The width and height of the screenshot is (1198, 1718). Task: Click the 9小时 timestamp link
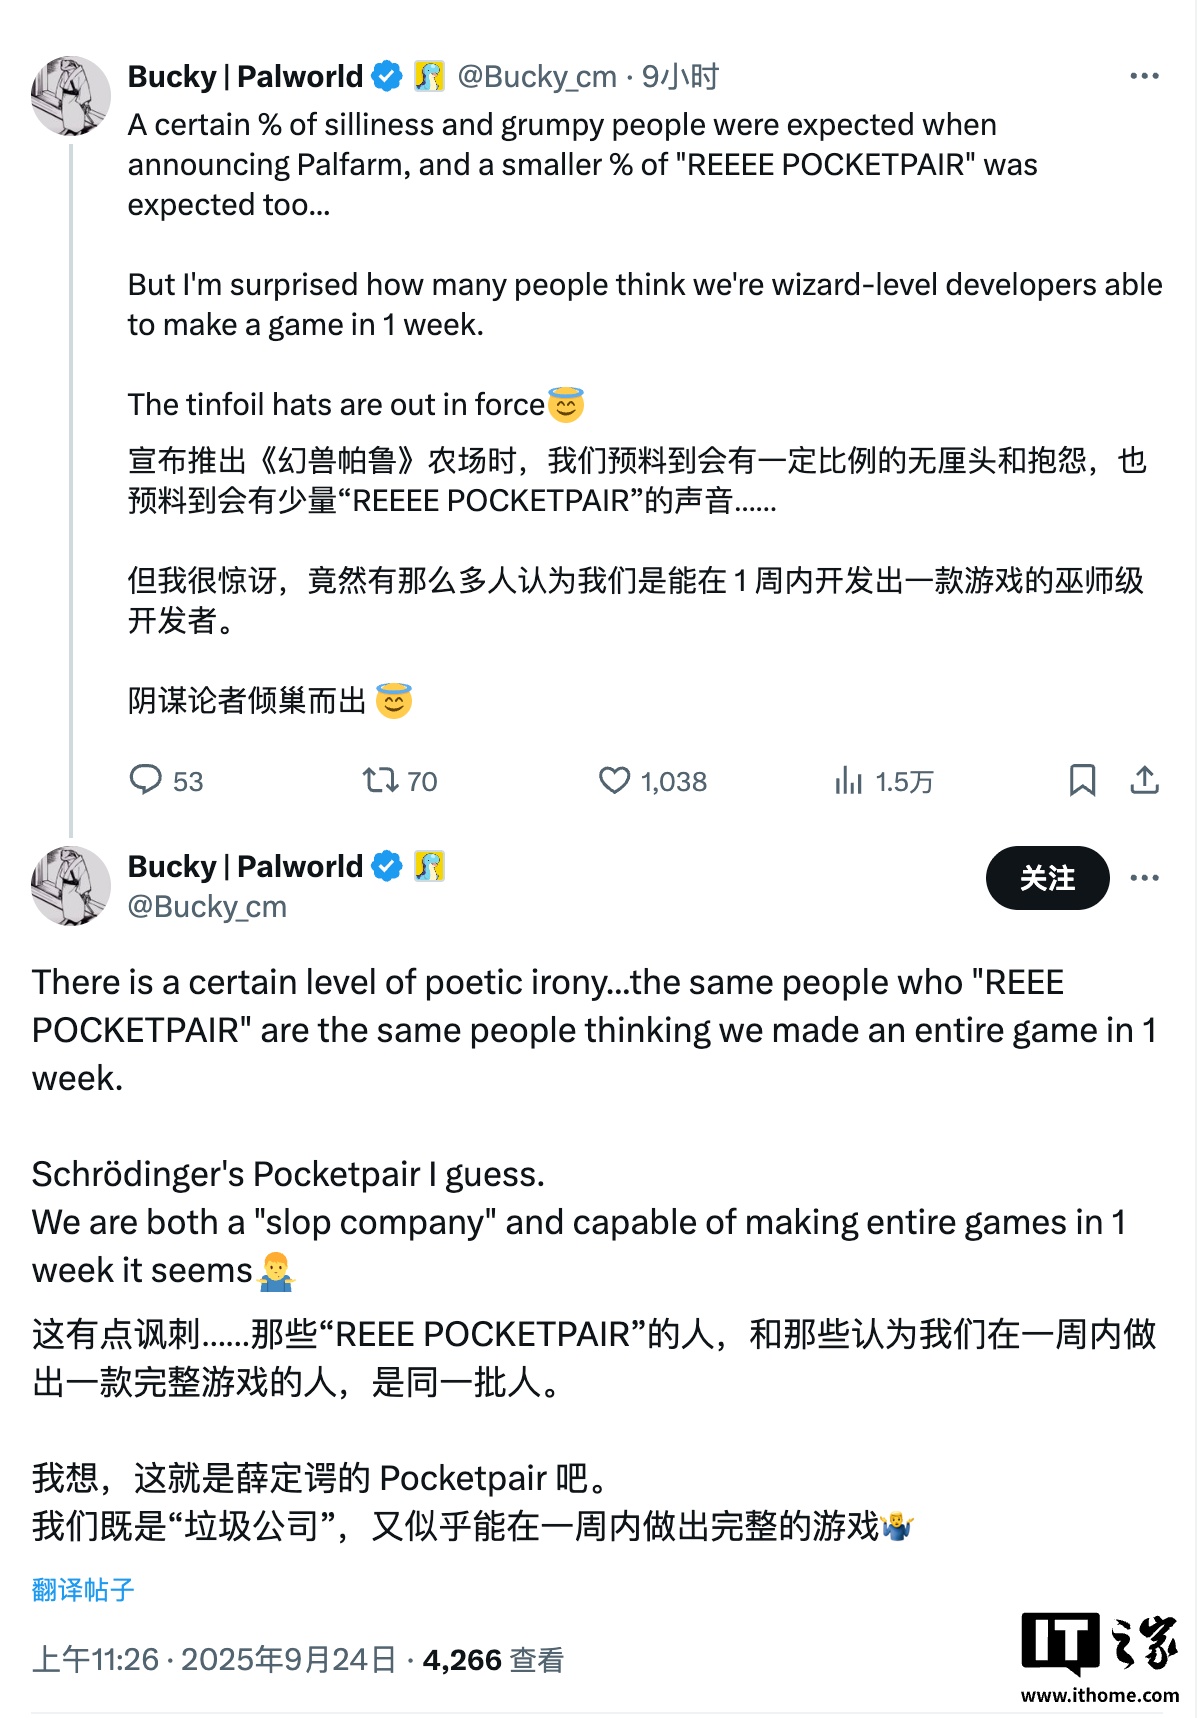[680, 76]
